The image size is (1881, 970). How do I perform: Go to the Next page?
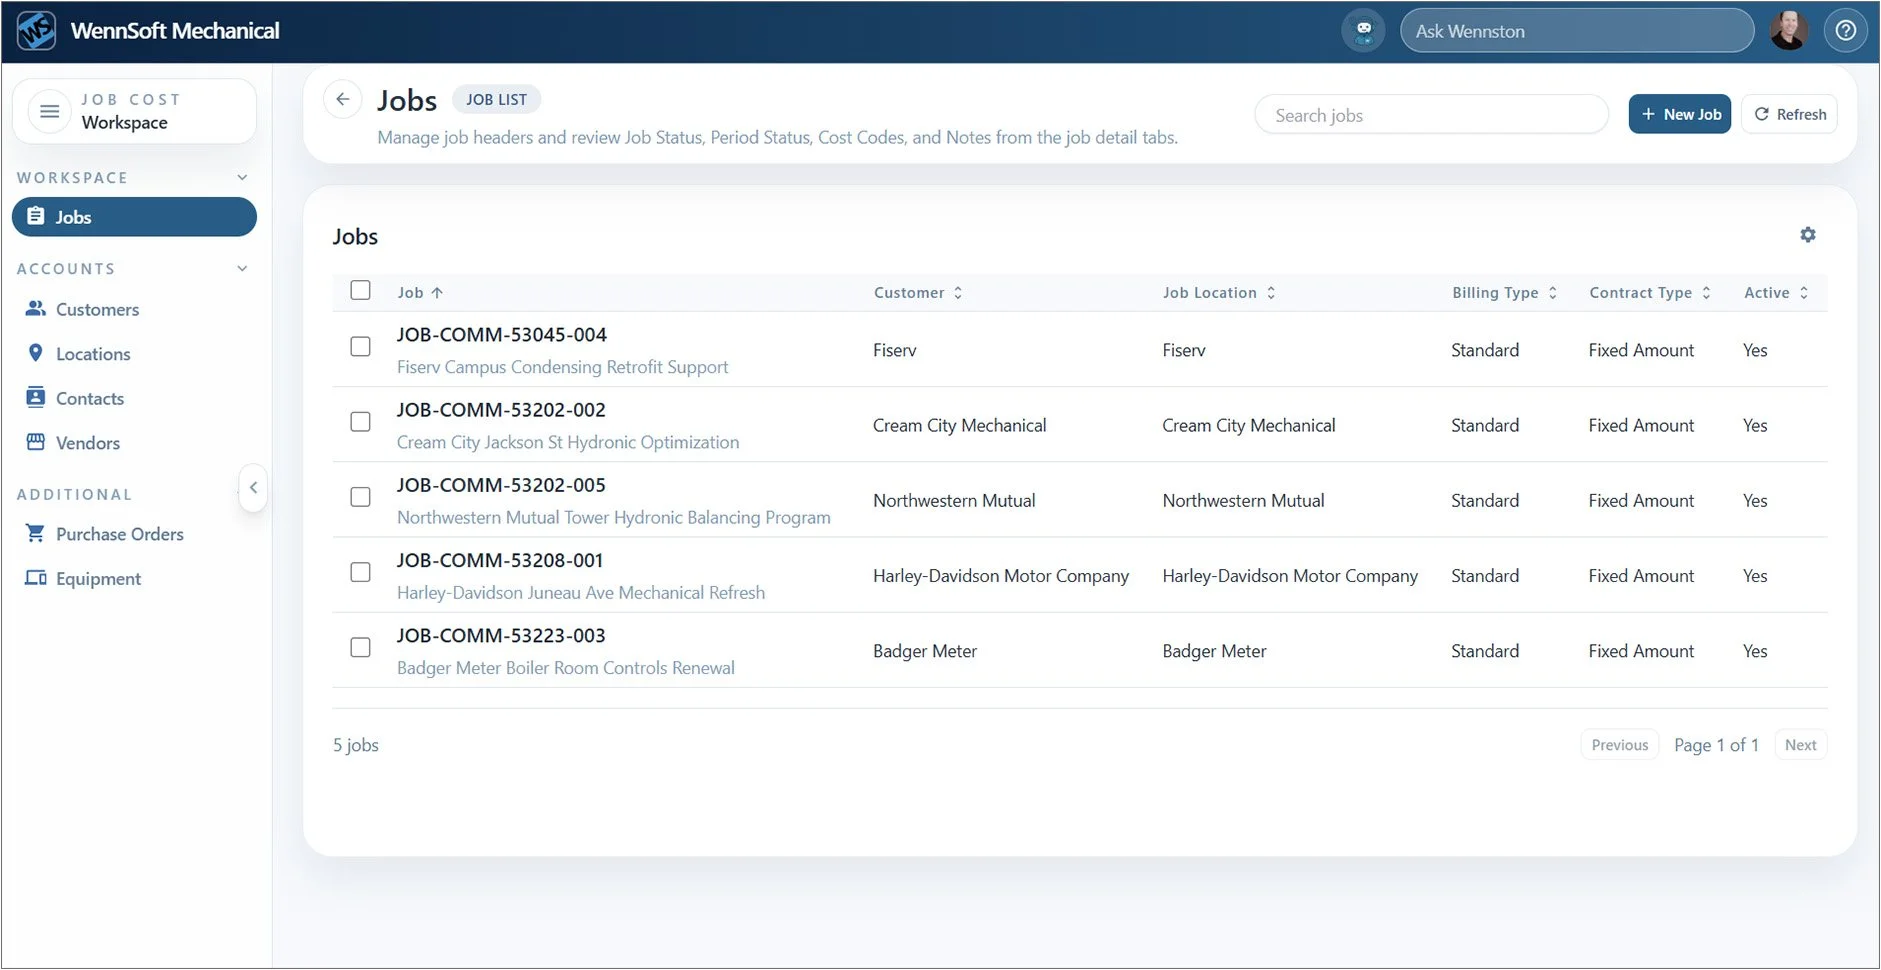(x=1801, y=745)
